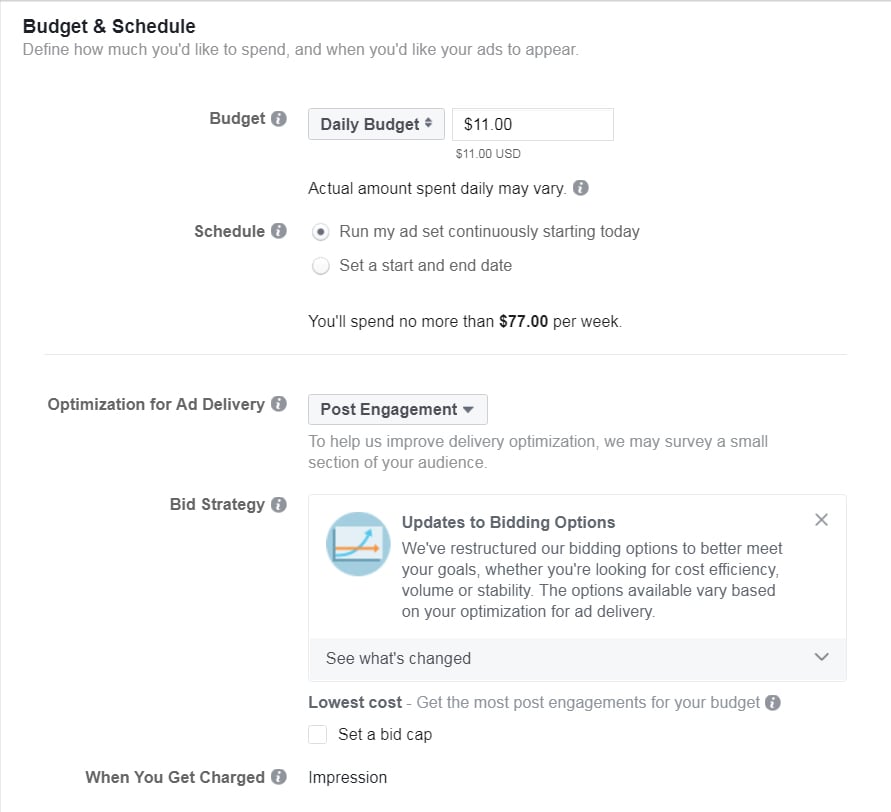Image resolution: width=891 pixels, height=812 pixels.
Task: Dismiss the Updates to Bidding Options notice
Action: point(821,520)
